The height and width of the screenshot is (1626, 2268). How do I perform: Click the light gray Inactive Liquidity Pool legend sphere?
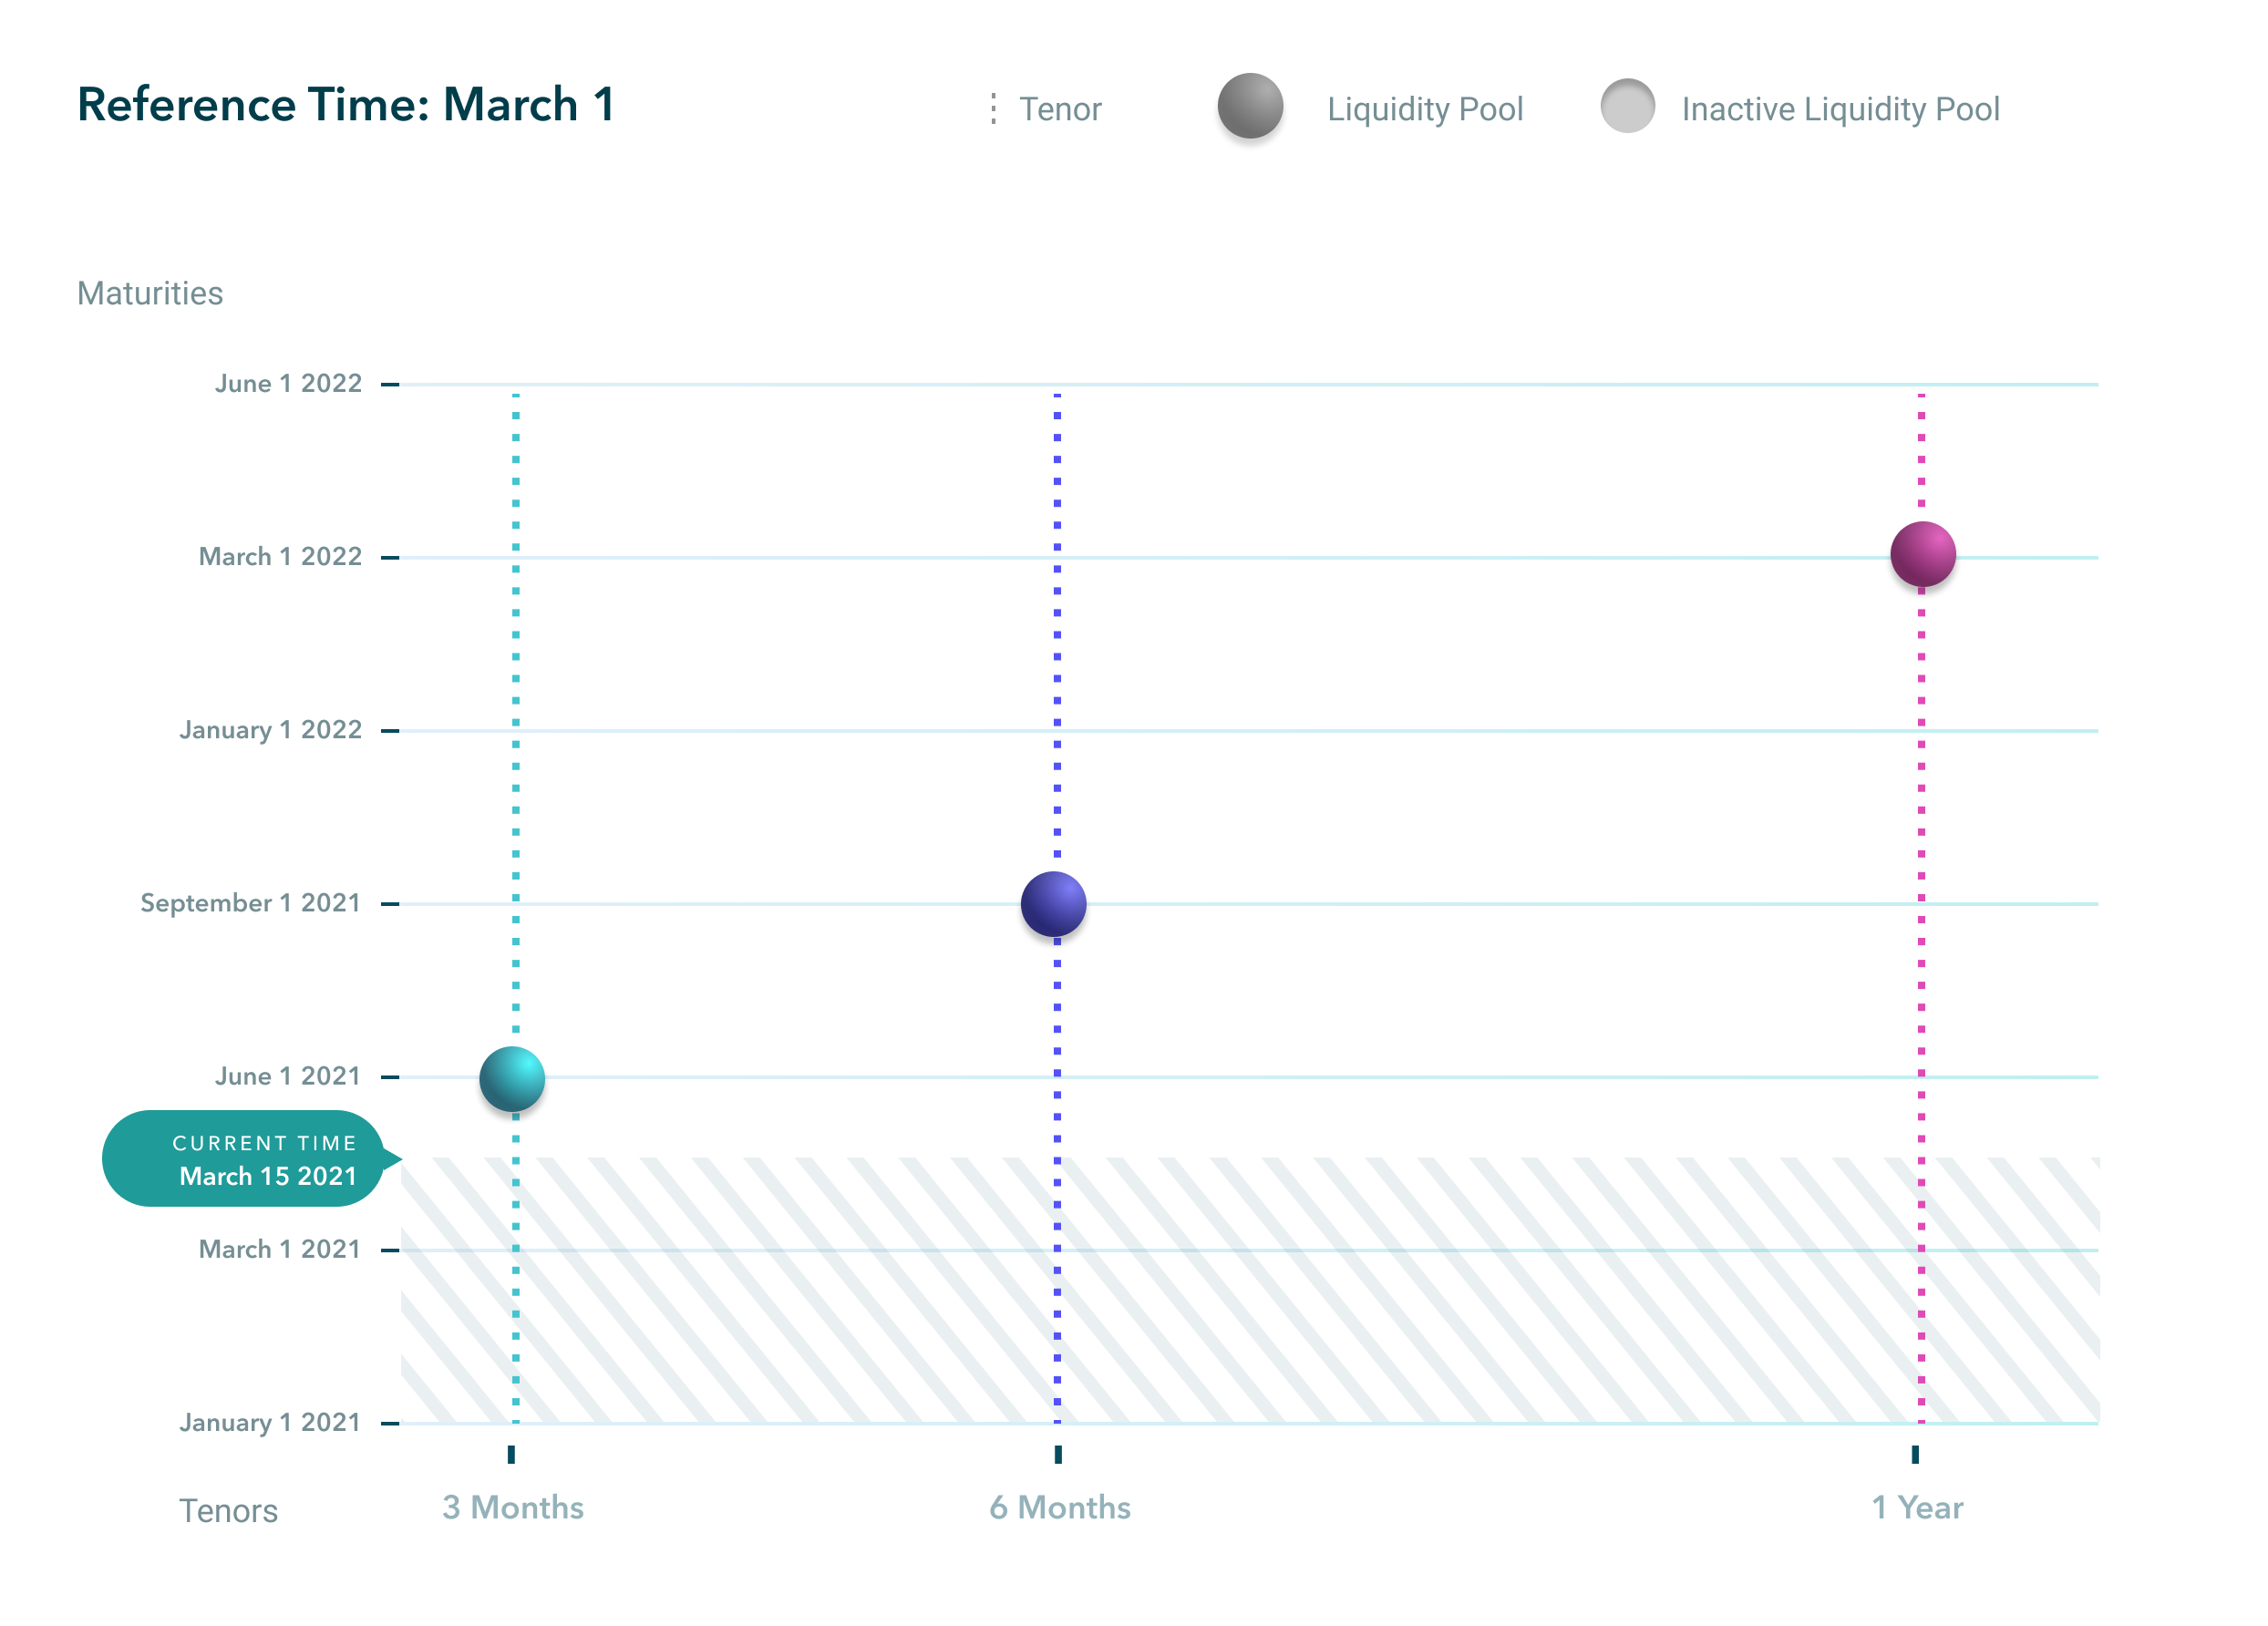1627,106
